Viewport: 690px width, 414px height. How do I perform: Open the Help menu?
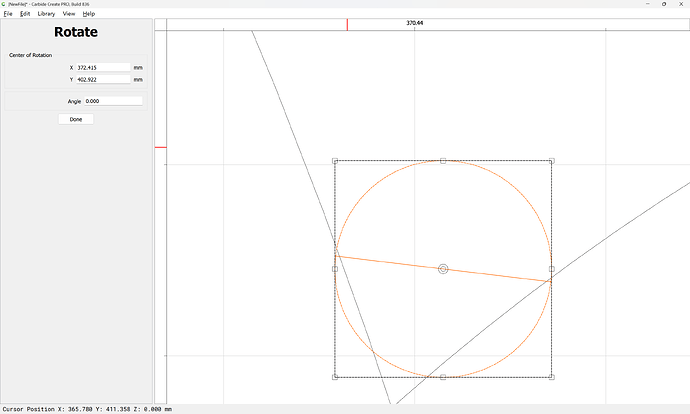coord(89,14)
